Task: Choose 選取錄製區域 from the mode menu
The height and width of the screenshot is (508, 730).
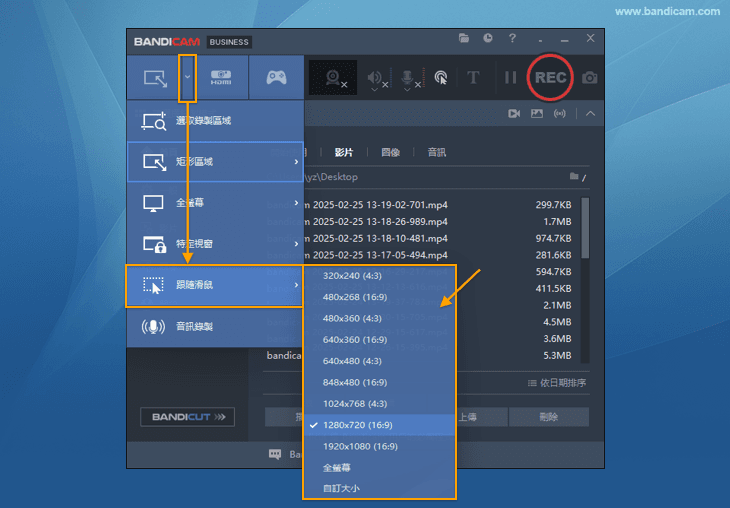Action: (215, 121)
